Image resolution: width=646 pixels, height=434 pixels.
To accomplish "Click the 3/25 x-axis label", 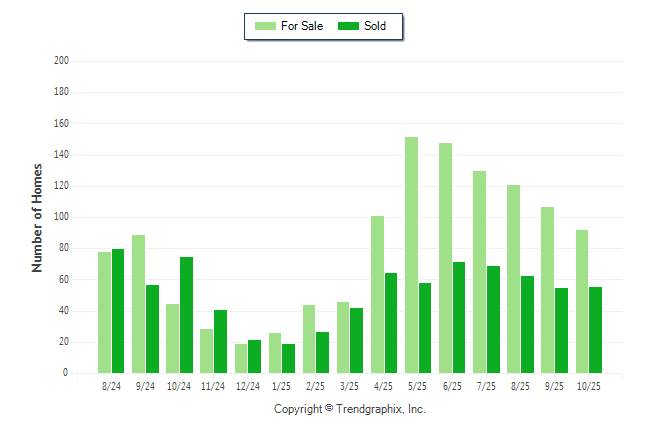I will (350, 387).
